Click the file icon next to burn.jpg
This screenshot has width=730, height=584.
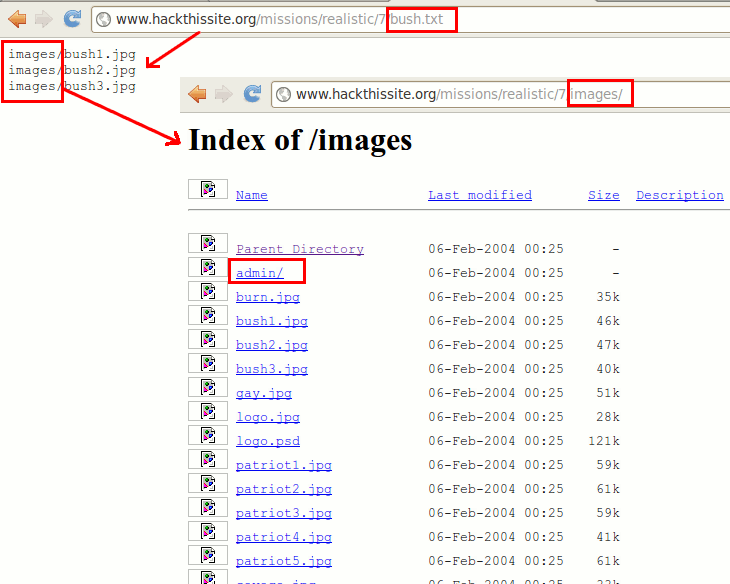[208, 292]
